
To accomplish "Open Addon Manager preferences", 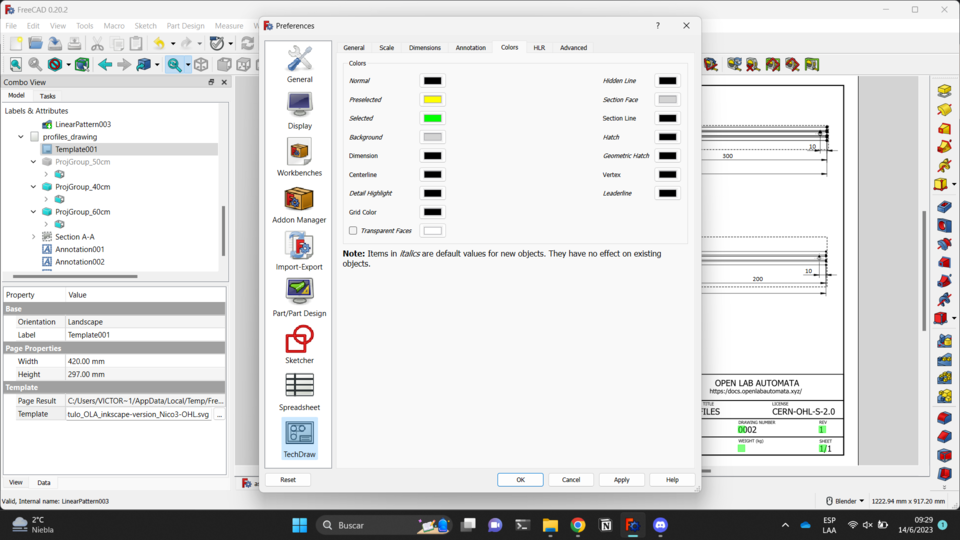I will tap(299, 204).
